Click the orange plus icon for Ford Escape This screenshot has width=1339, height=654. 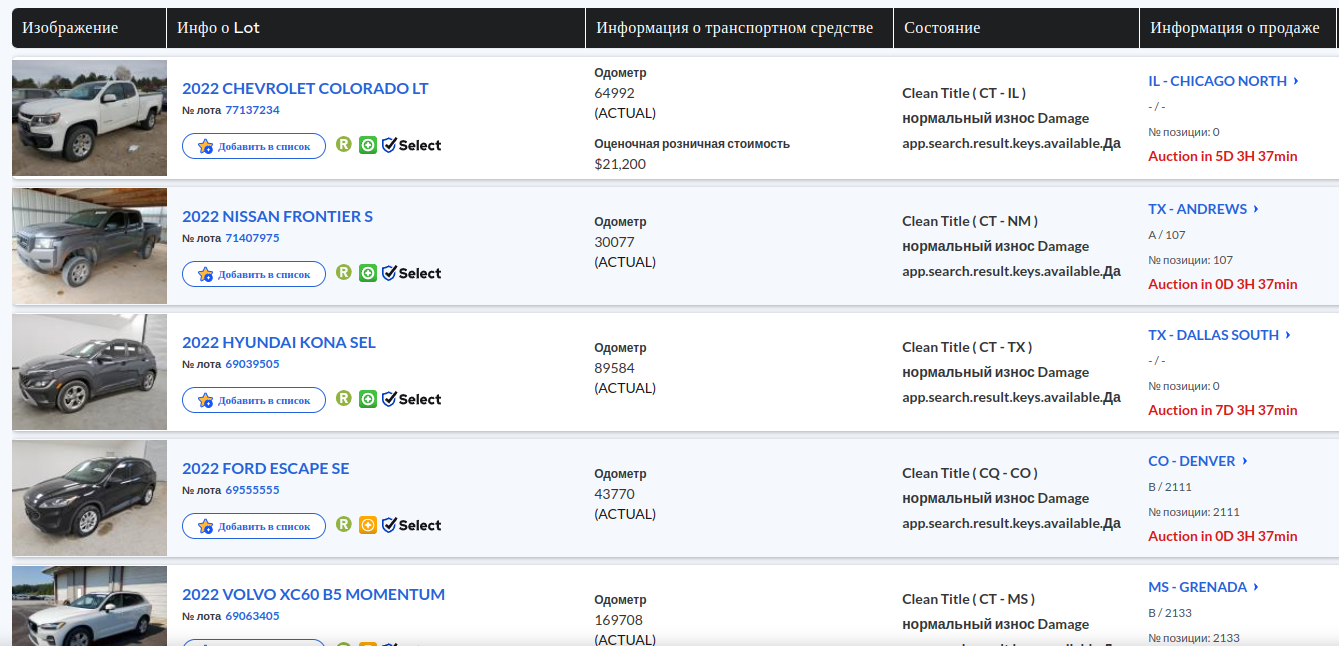click(x=368, y=525)
